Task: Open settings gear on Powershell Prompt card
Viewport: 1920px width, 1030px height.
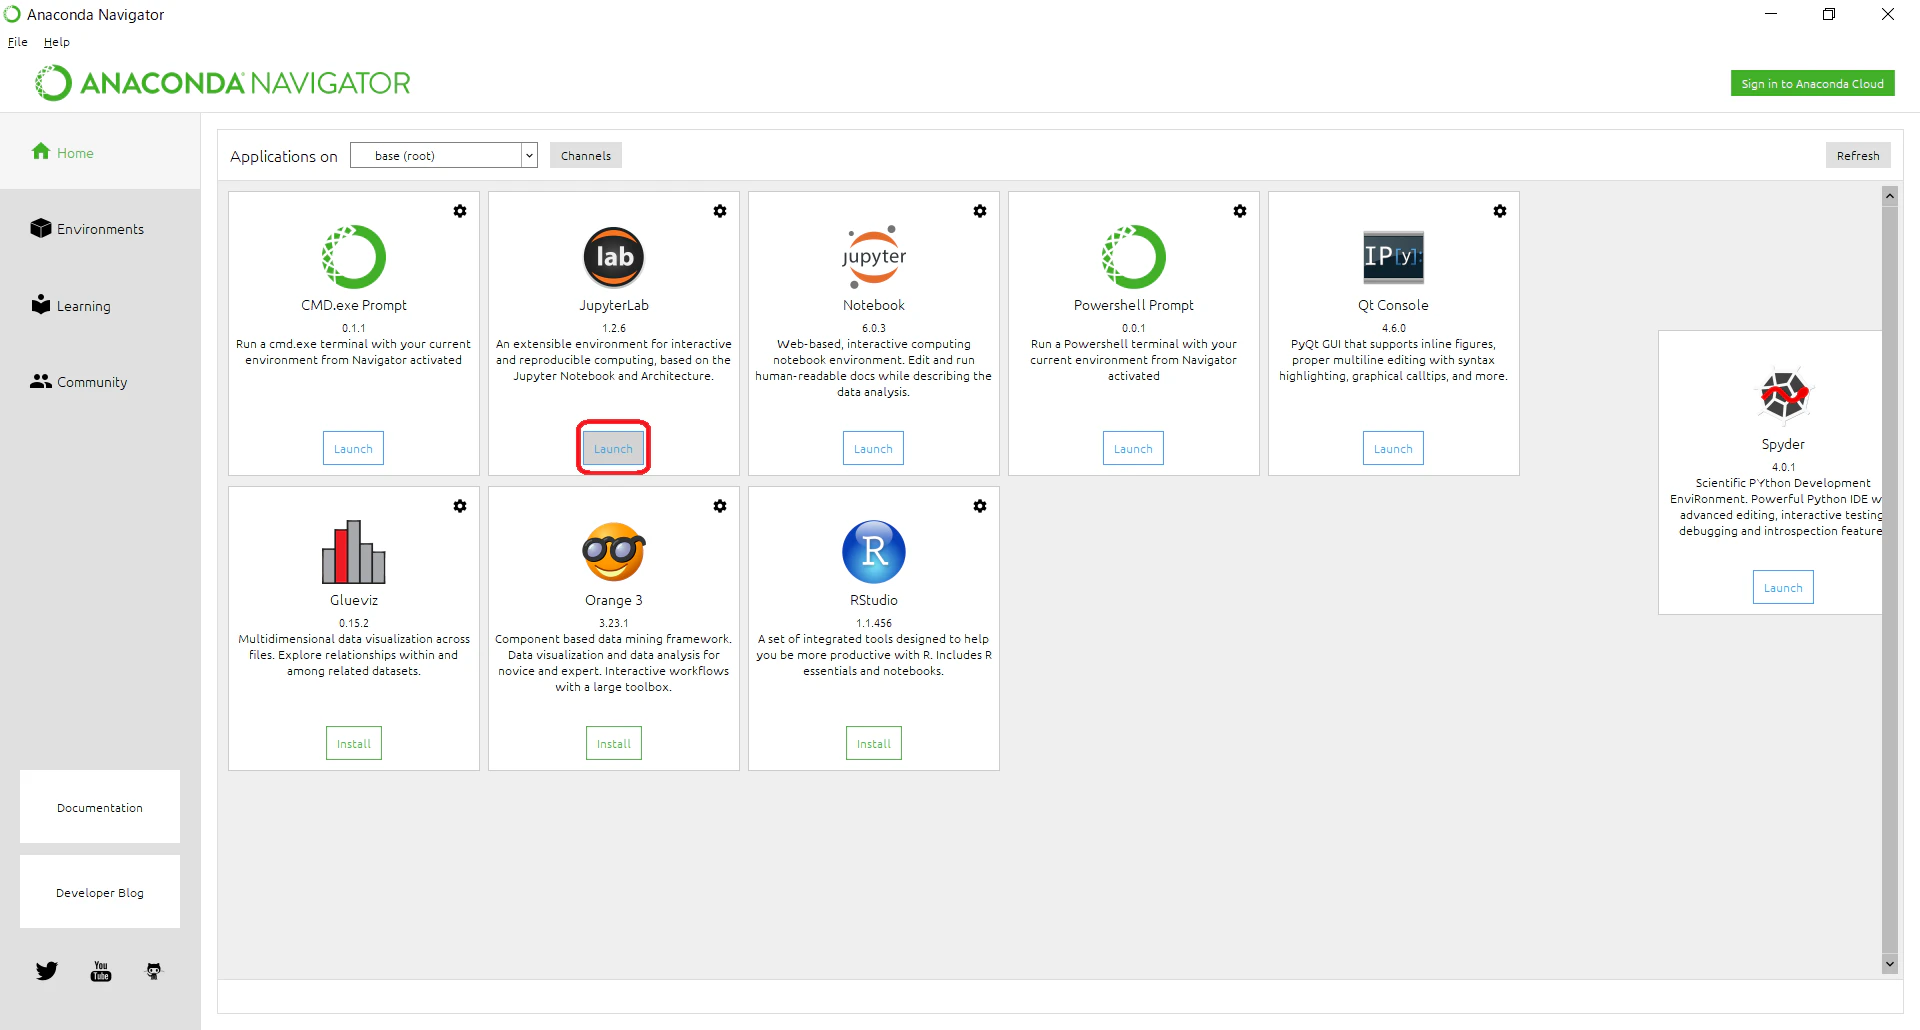Action: click(x=1240, y=211)
